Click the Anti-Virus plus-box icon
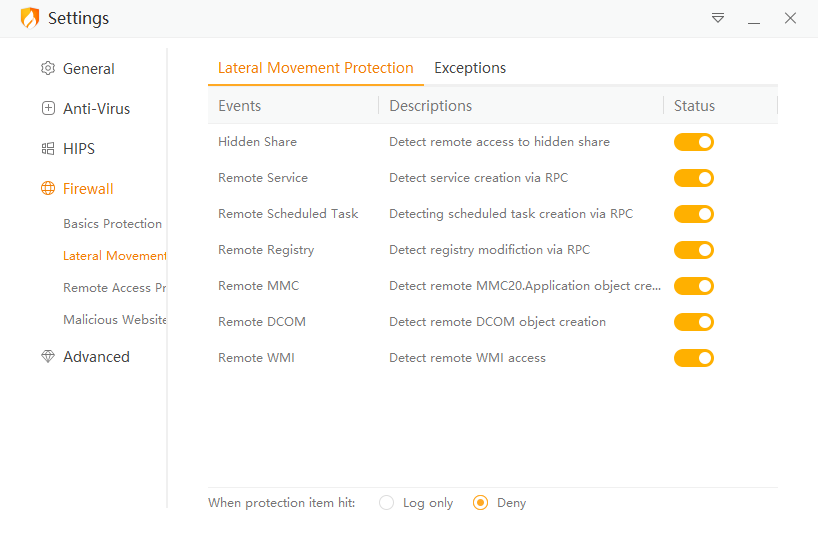Viewport: 818px width, 536px height. coord(48,109)
